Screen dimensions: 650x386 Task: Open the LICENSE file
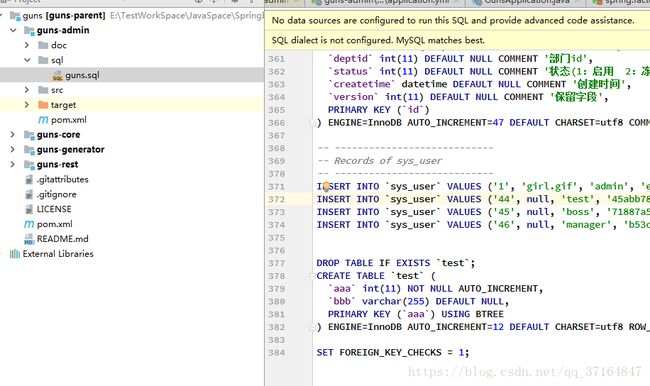[54, 209]
